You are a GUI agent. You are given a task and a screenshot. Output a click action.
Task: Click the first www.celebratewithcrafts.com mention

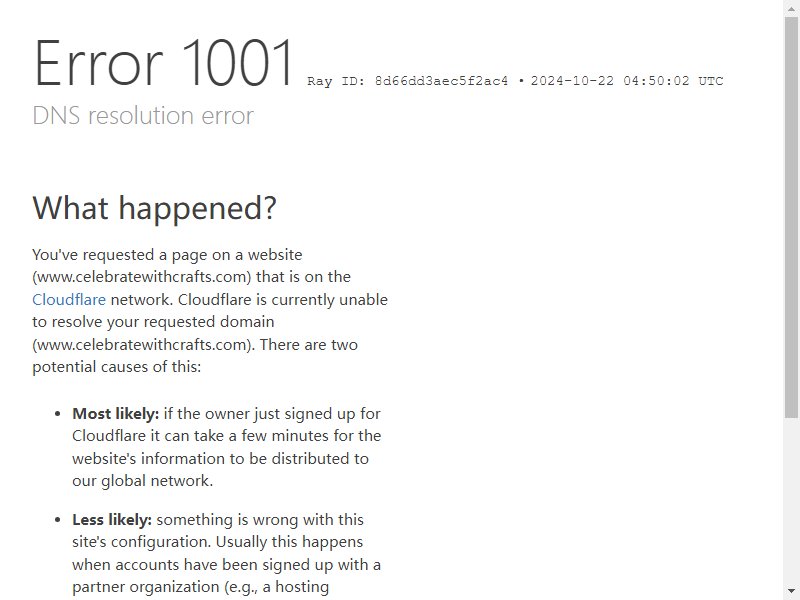coord(142,277)
